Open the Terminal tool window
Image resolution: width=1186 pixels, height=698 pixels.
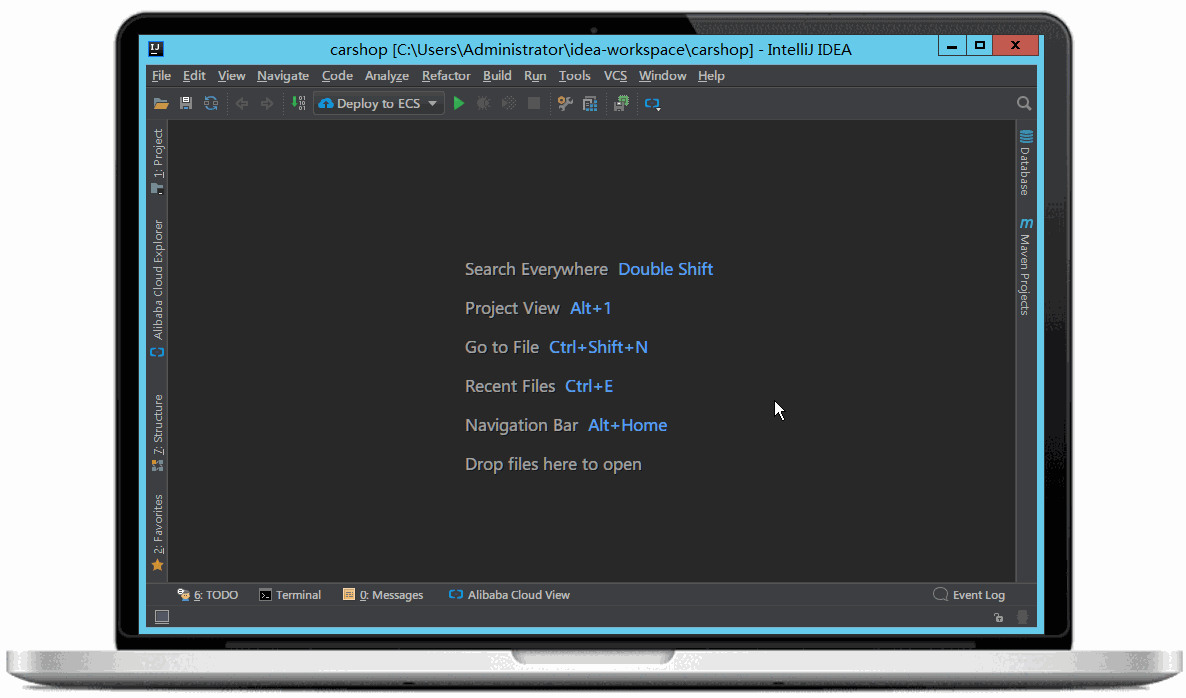290,595
